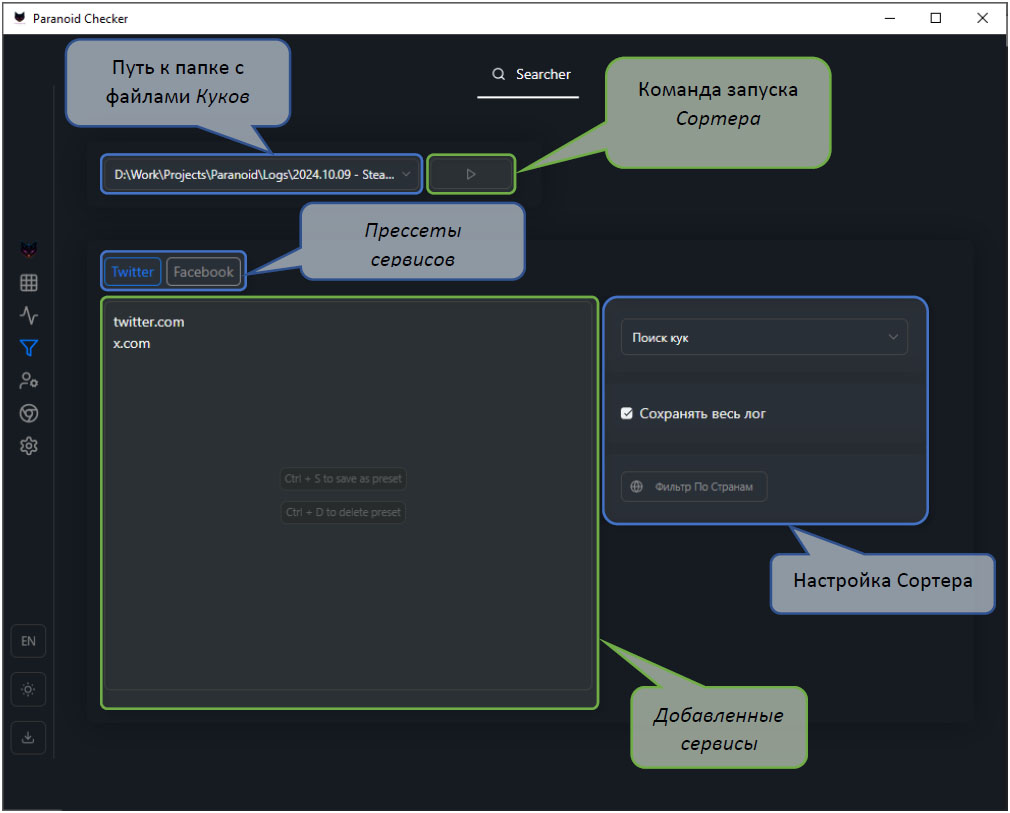Screen dimensions: 1010x813
Task: Select the Facebook service preset
Action: tap(203, 272)
